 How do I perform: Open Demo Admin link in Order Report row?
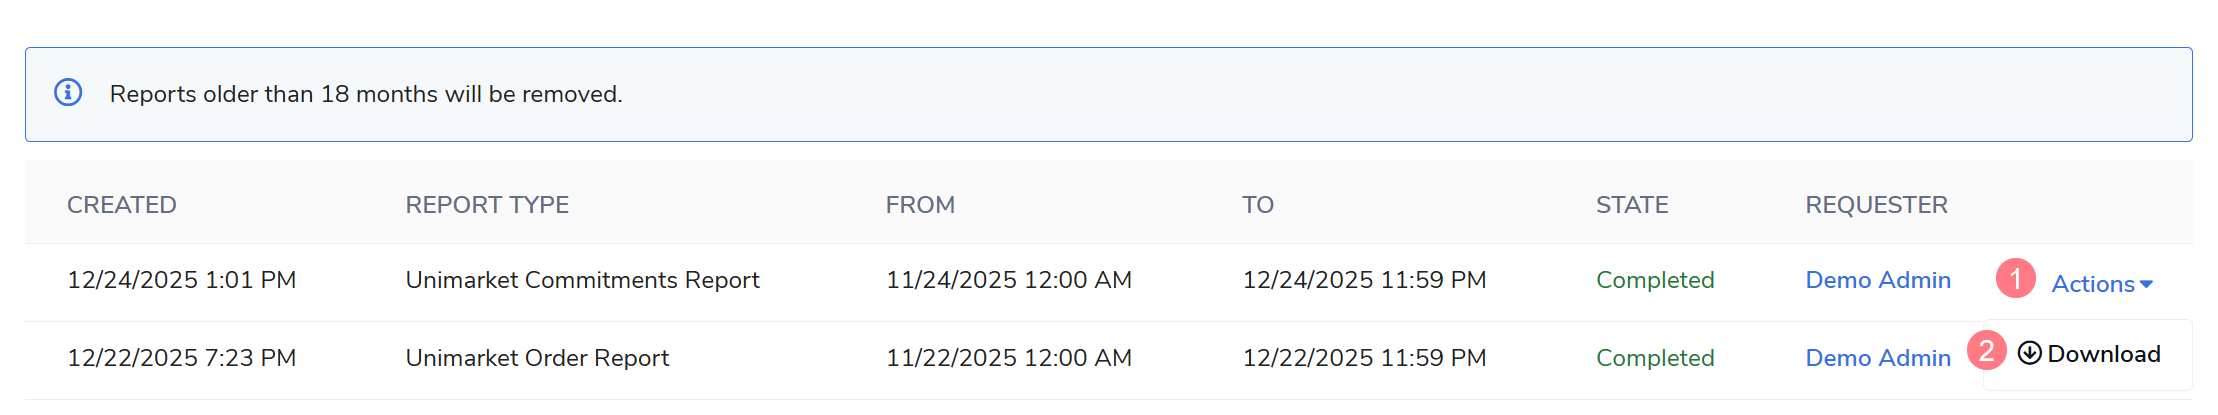(x=1877, y=358)
